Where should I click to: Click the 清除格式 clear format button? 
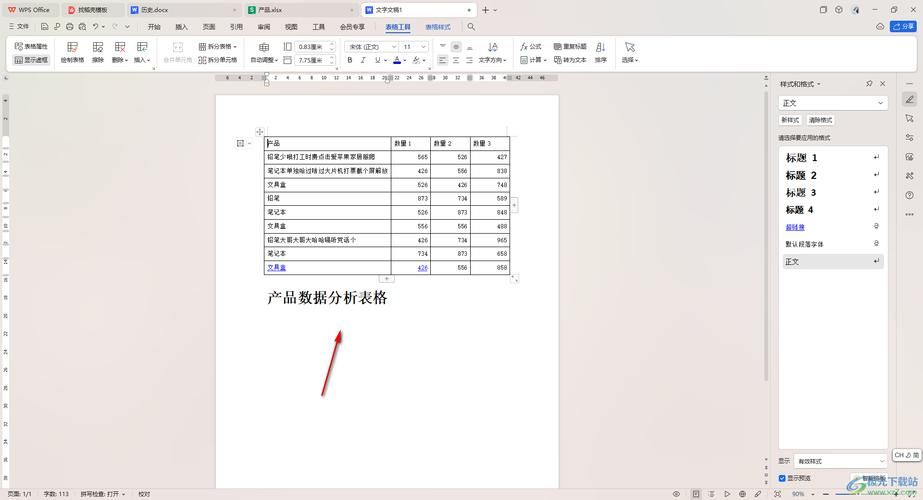[820, 120]
